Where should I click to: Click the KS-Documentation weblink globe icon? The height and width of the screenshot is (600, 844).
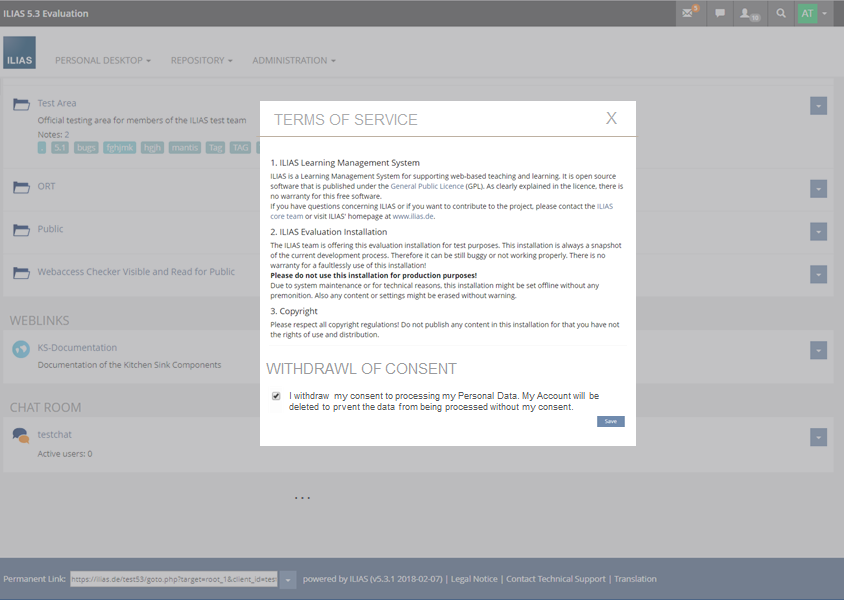(x=21, y=349)
